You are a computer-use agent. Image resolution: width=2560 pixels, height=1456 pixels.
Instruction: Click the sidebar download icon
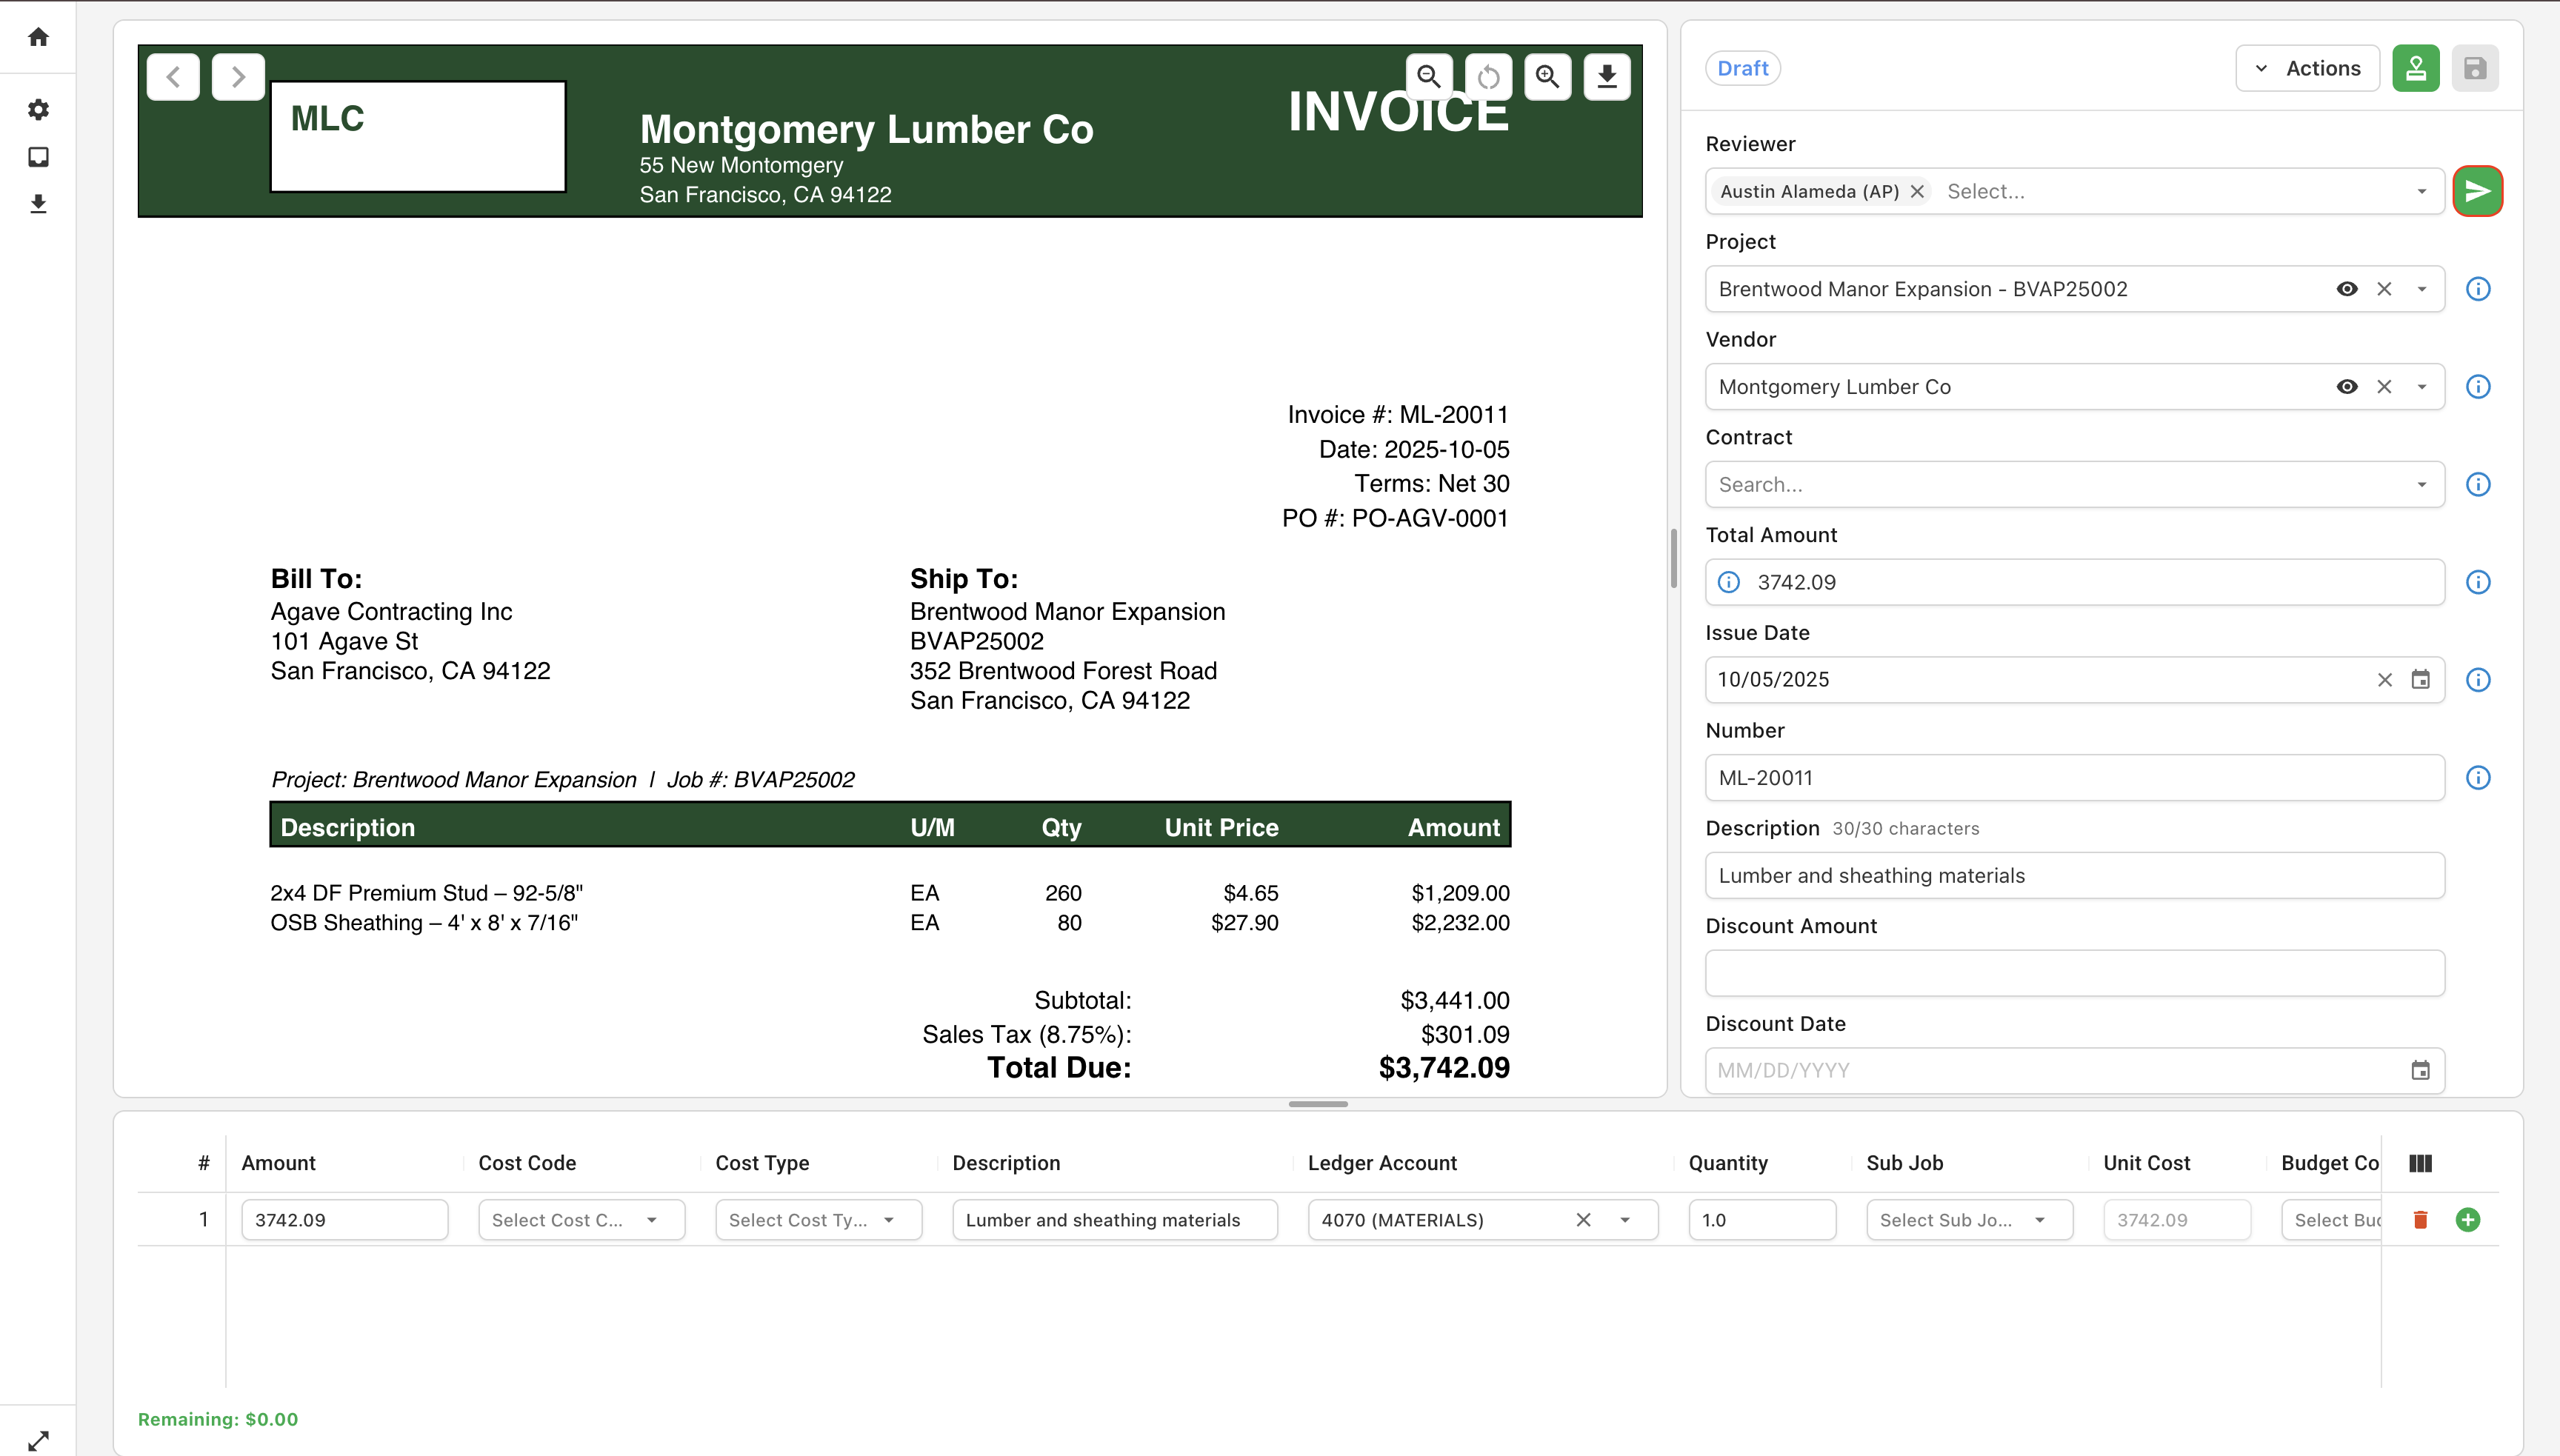(x=38, y=204)
